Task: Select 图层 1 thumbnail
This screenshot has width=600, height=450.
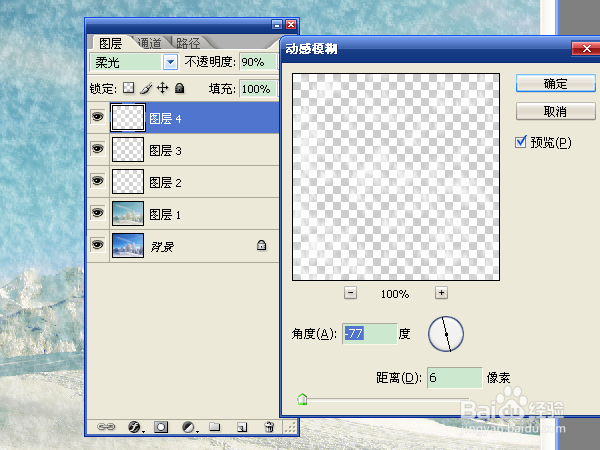Action: coord(128,214)
